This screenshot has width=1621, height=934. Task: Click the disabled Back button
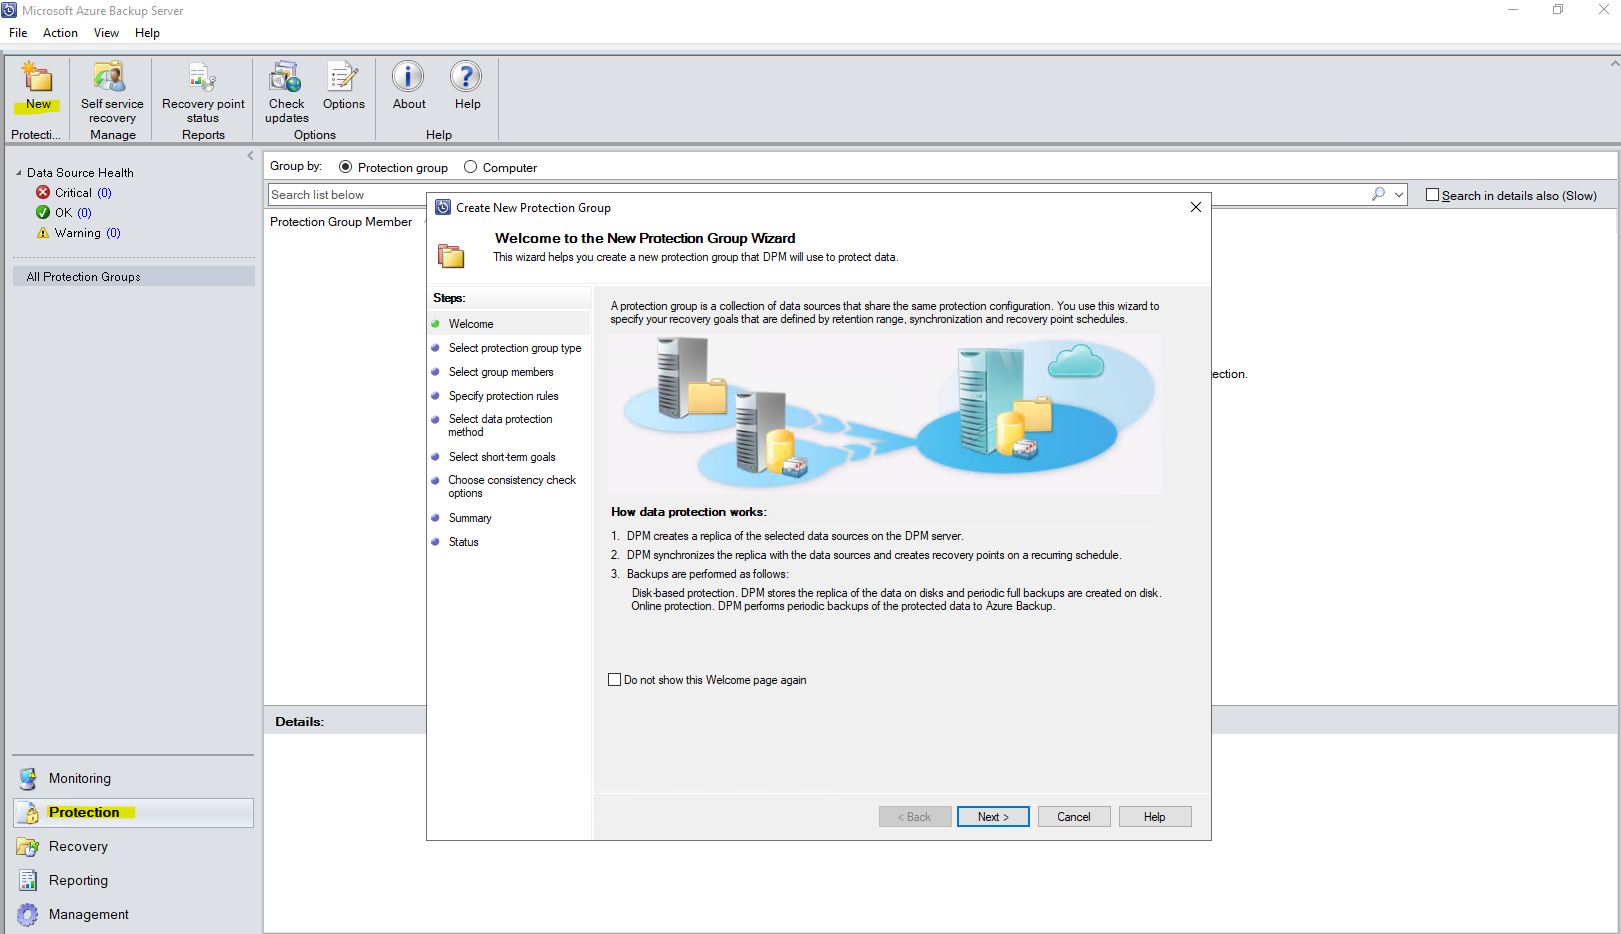pos(915,817)
